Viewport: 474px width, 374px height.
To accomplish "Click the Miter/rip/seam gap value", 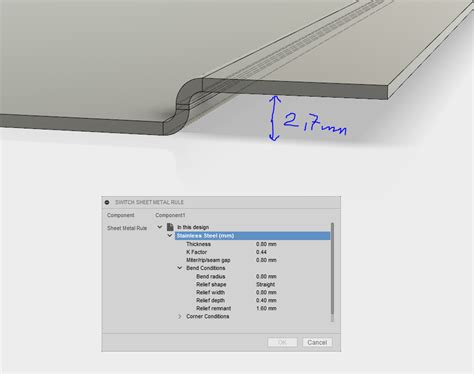I will [x=266, y=260].
